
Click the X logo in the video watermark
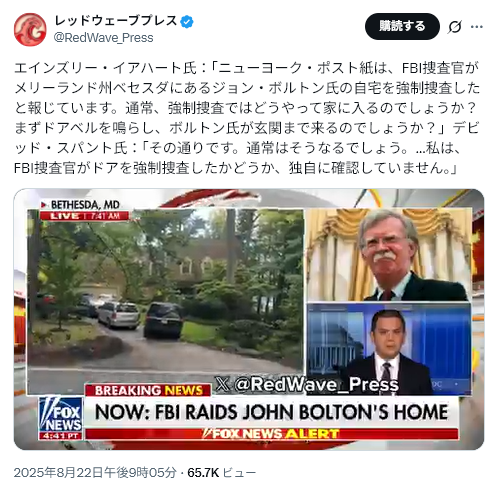click(x=223, y=384)
